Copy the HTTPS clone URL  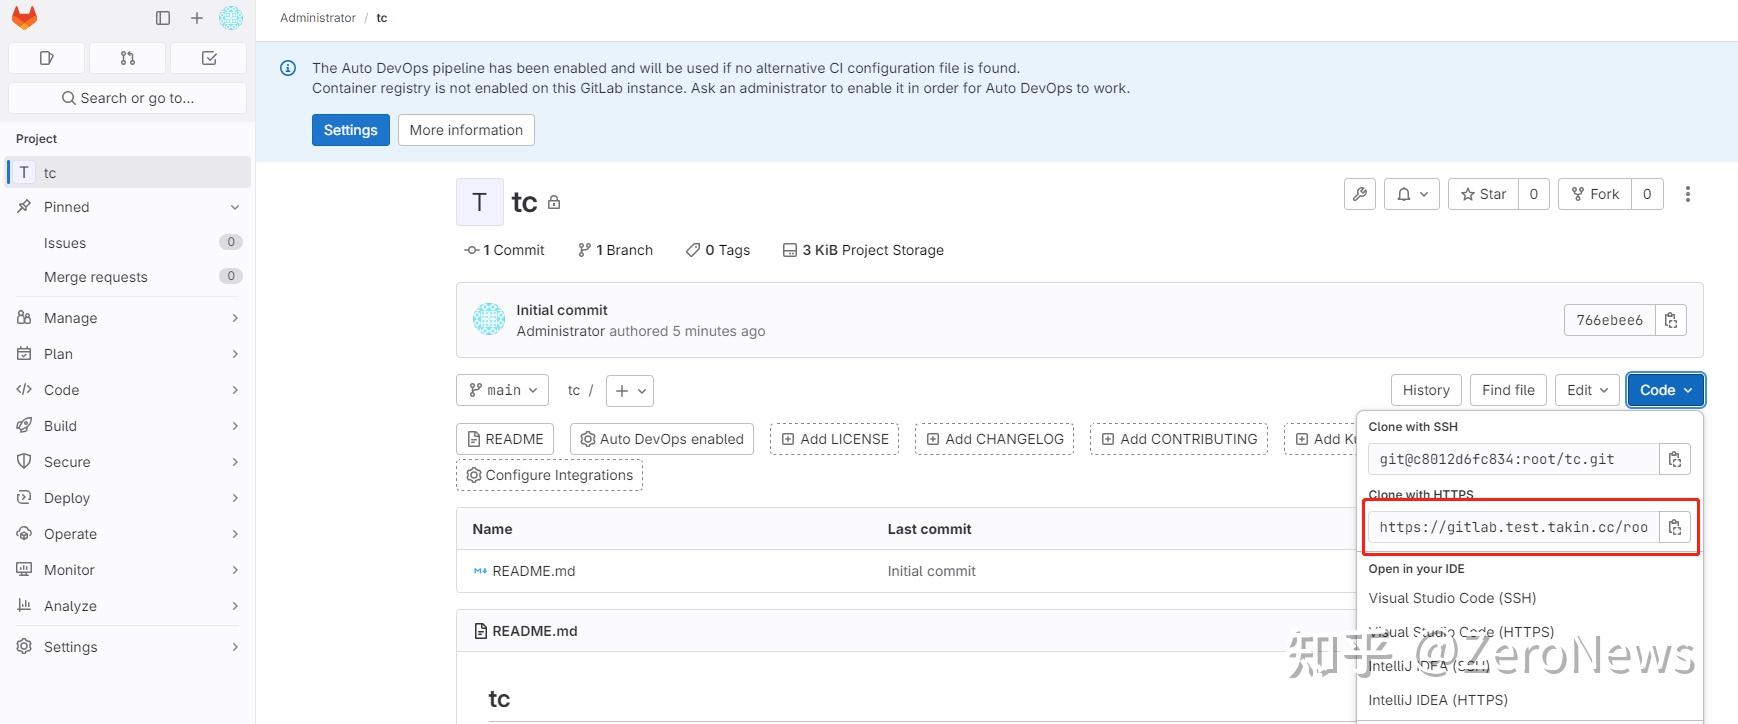[x=1674, y=527]
